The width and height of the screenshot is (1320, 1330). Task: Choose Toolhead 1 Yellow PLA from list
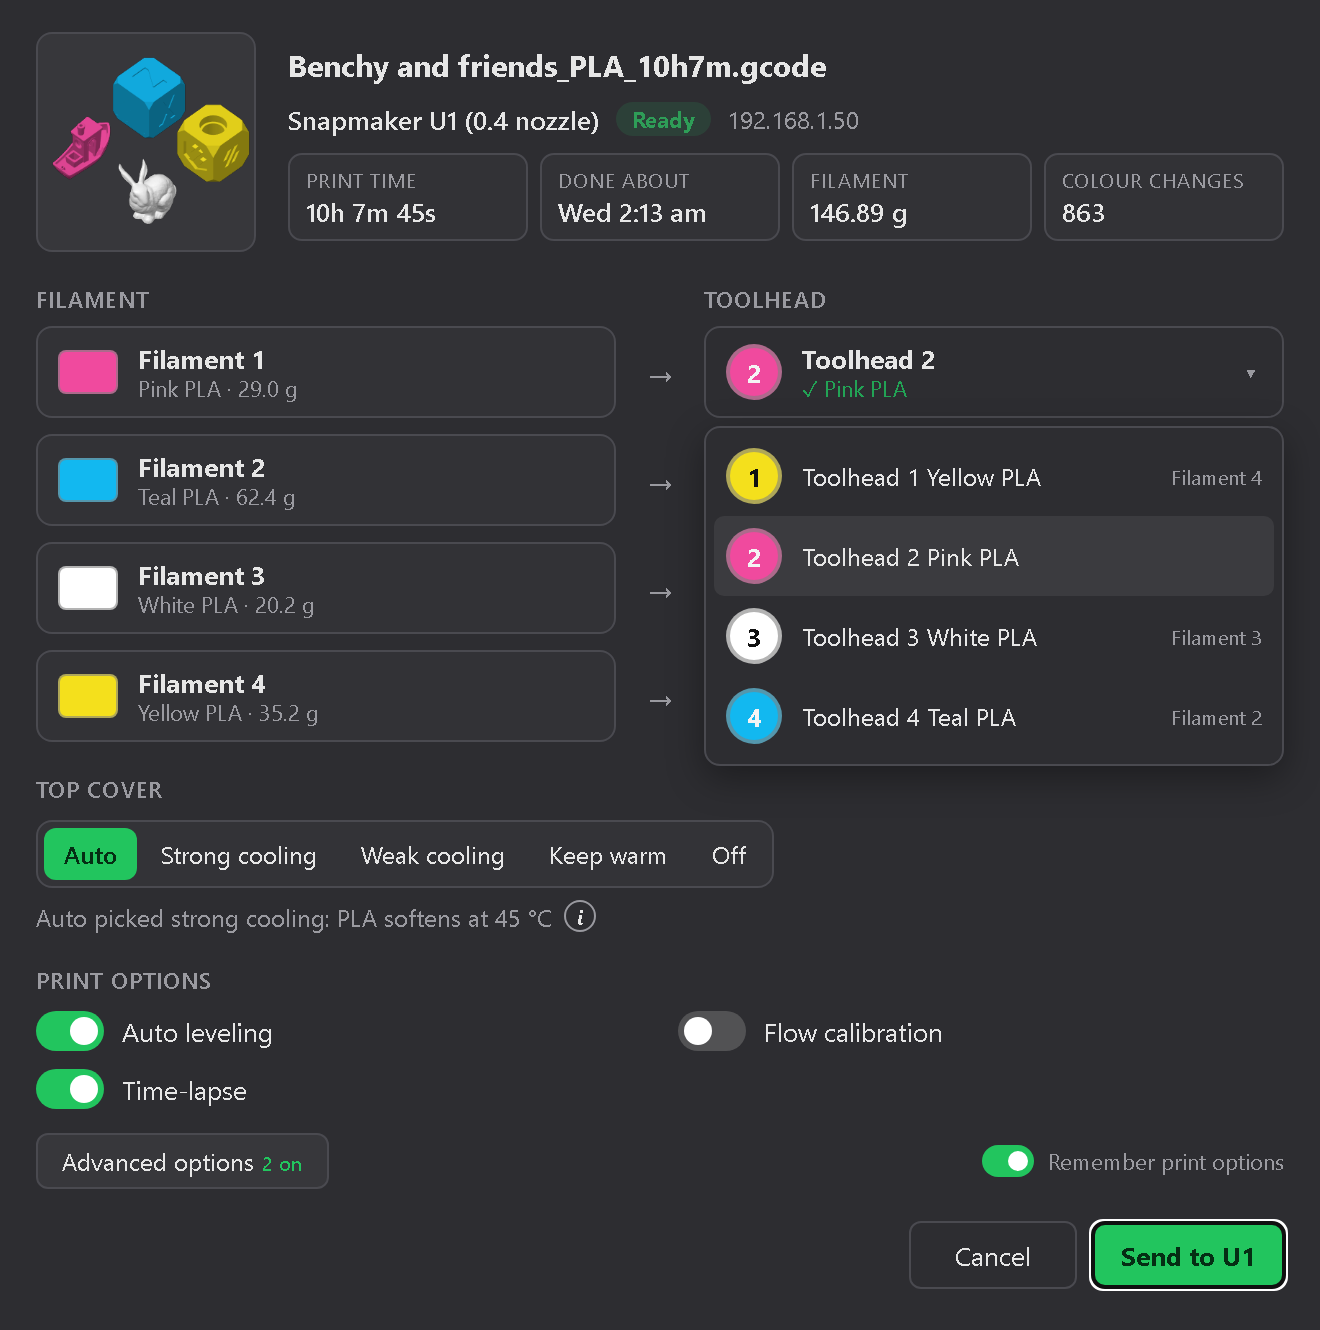coord(993,477)
